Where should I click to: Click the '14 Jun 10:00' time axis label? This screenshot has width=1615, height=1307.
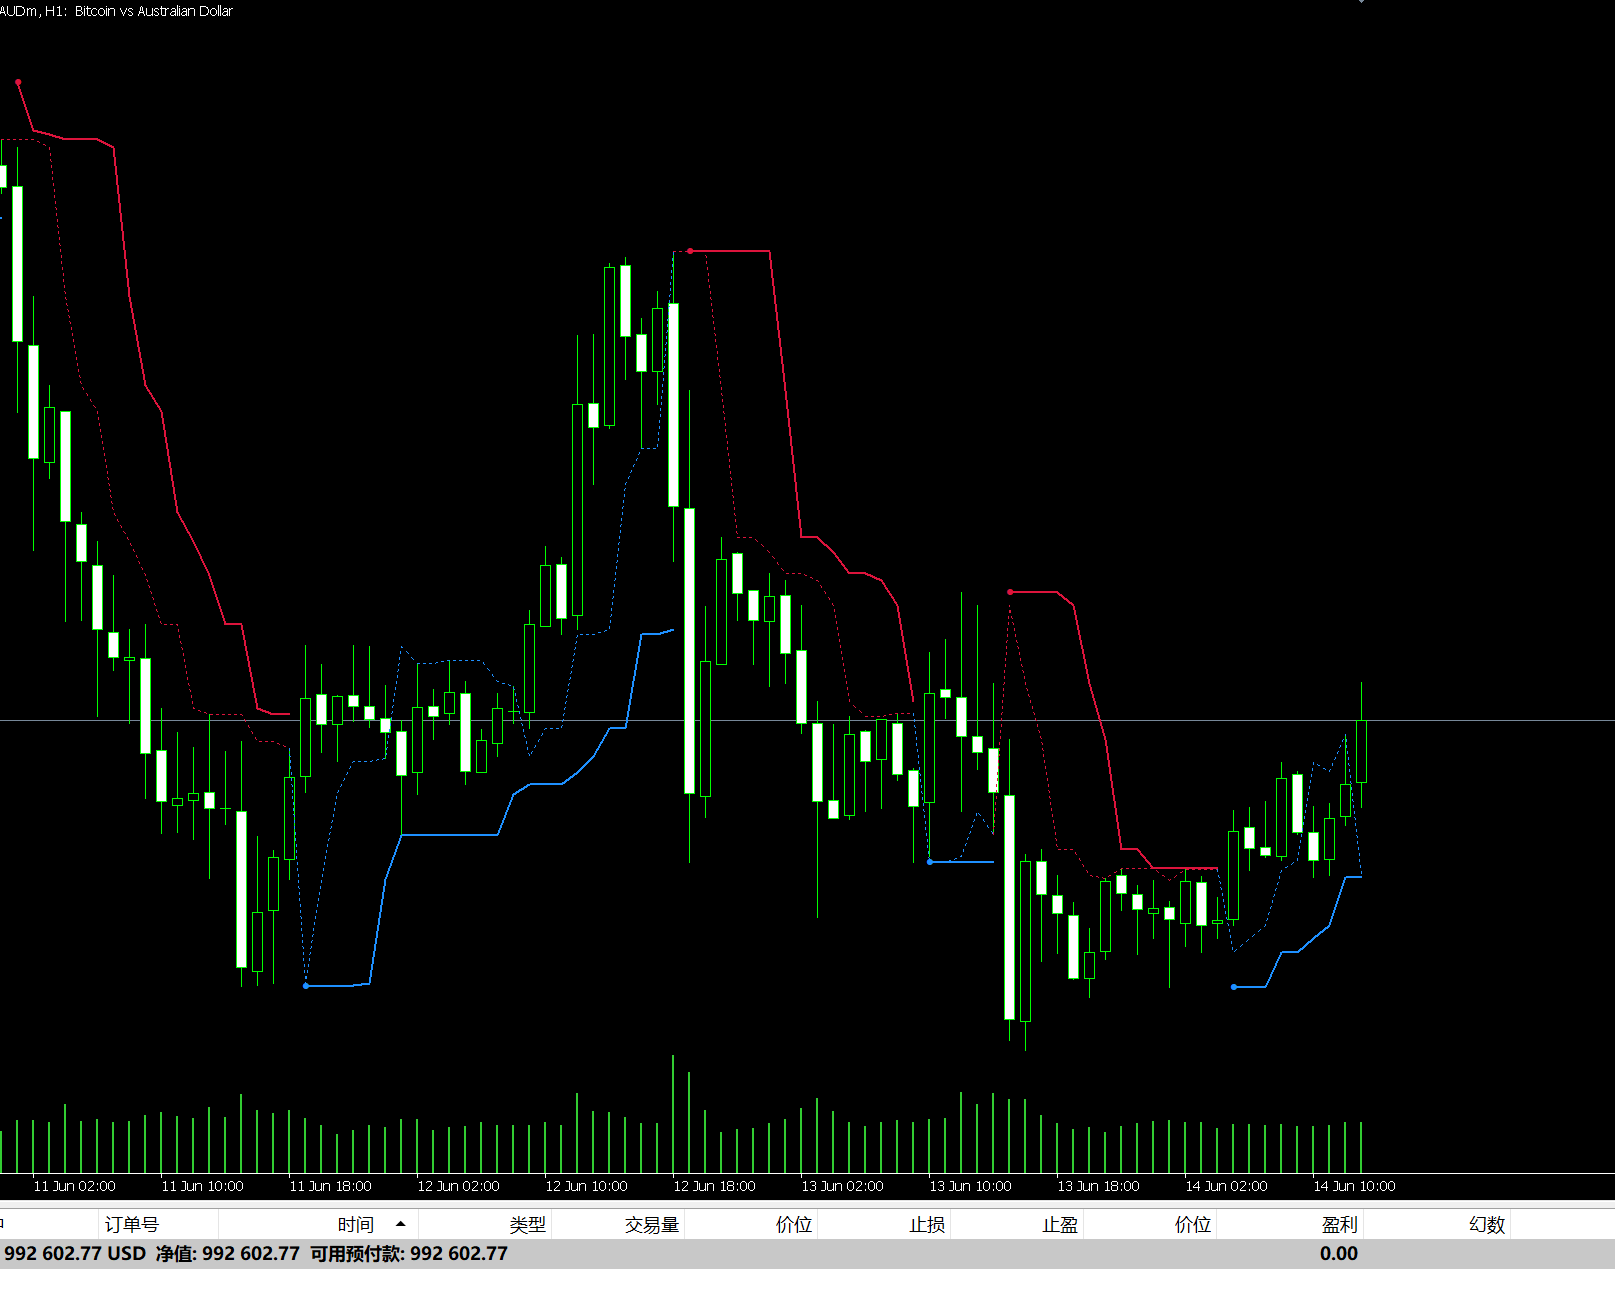coord(1355,1186)
